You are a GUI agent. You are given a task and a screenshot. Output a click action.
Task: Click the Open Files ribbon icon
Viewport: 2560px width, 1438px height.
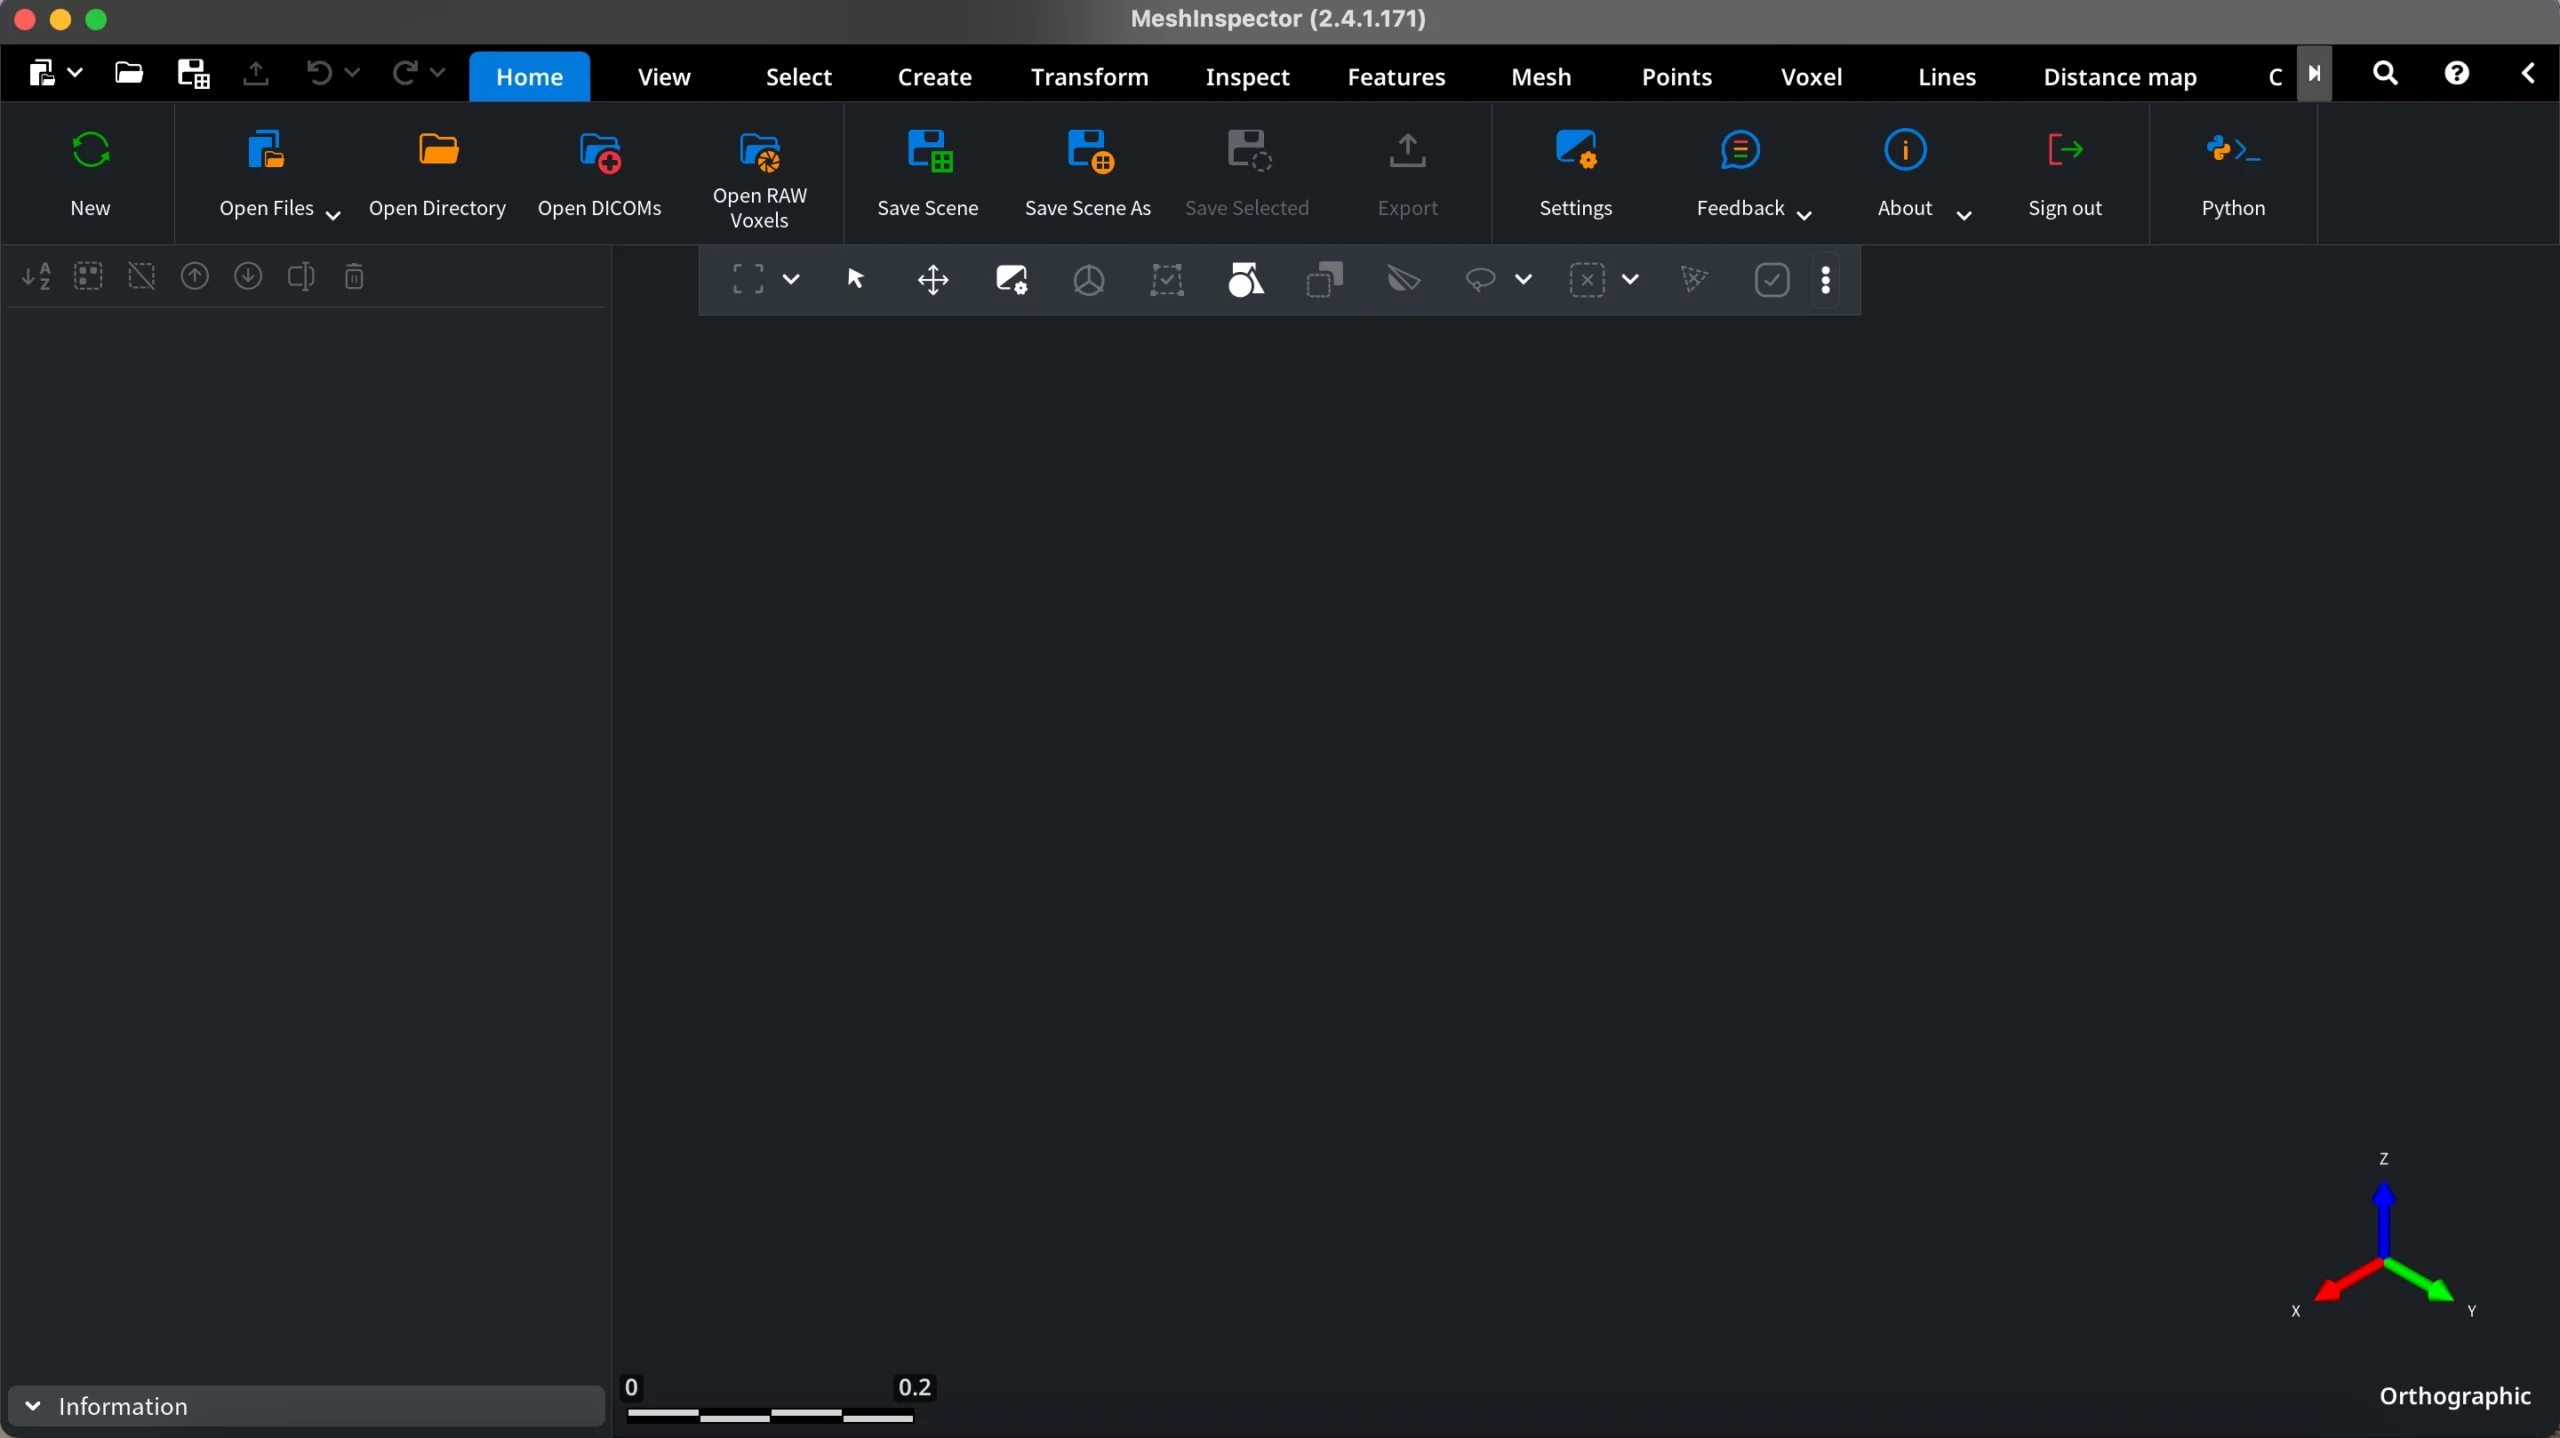[x=266, y=150]
